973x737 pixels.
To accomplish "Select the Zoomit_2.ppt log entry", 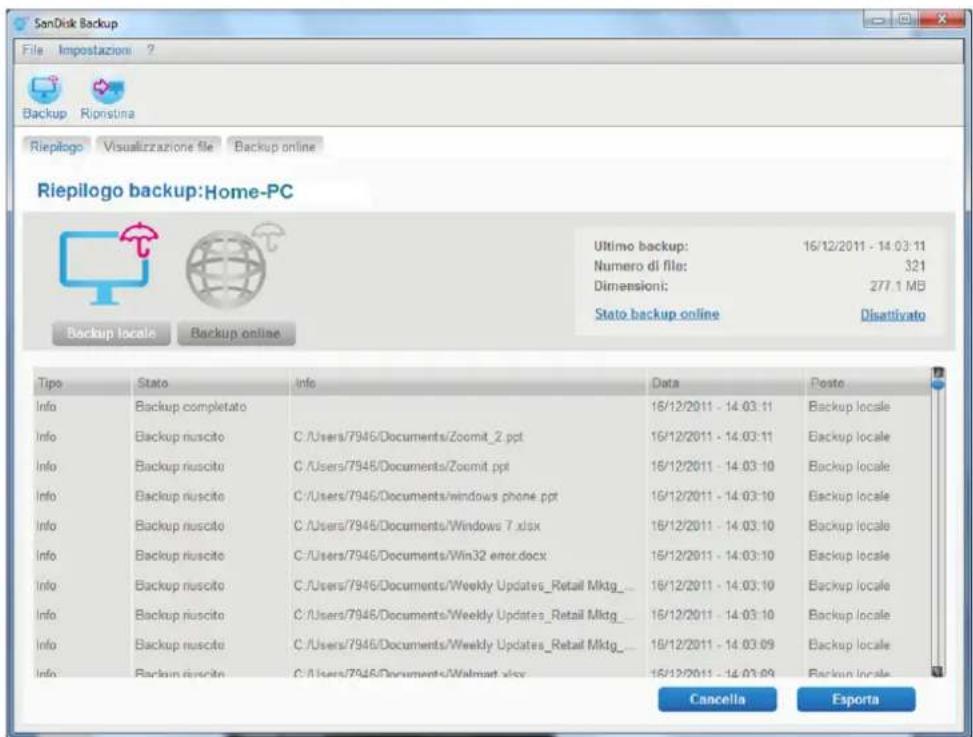I will click(482, 437).
